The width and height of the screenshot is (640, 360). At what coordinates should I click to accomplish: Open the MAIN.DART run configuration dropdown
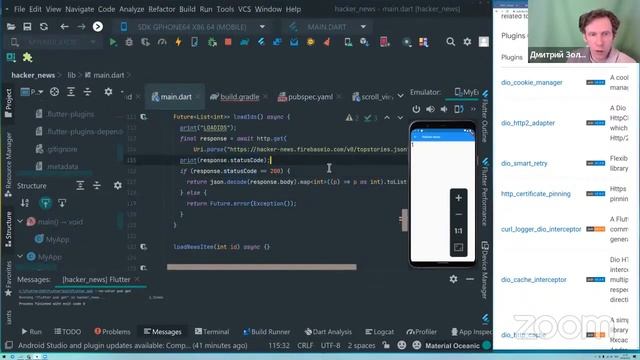(x=327, y=27)
